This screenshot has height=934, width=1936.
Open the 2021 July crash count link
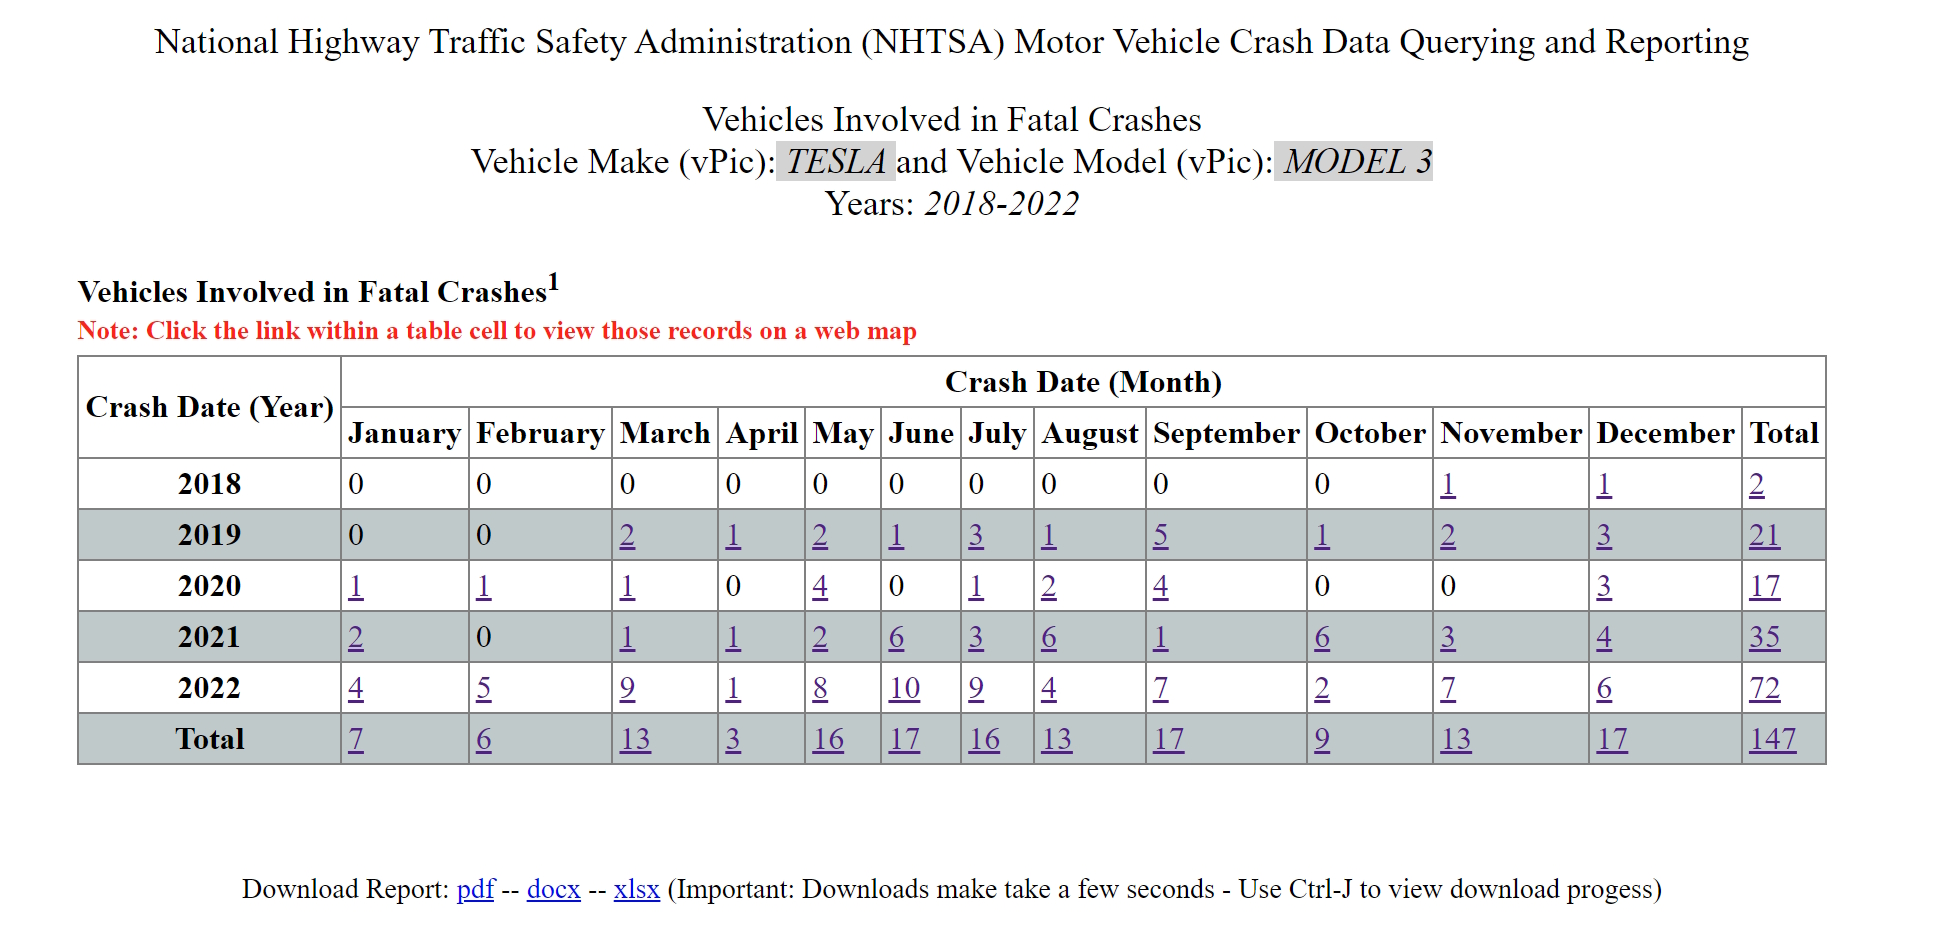(x=976, y=637)
